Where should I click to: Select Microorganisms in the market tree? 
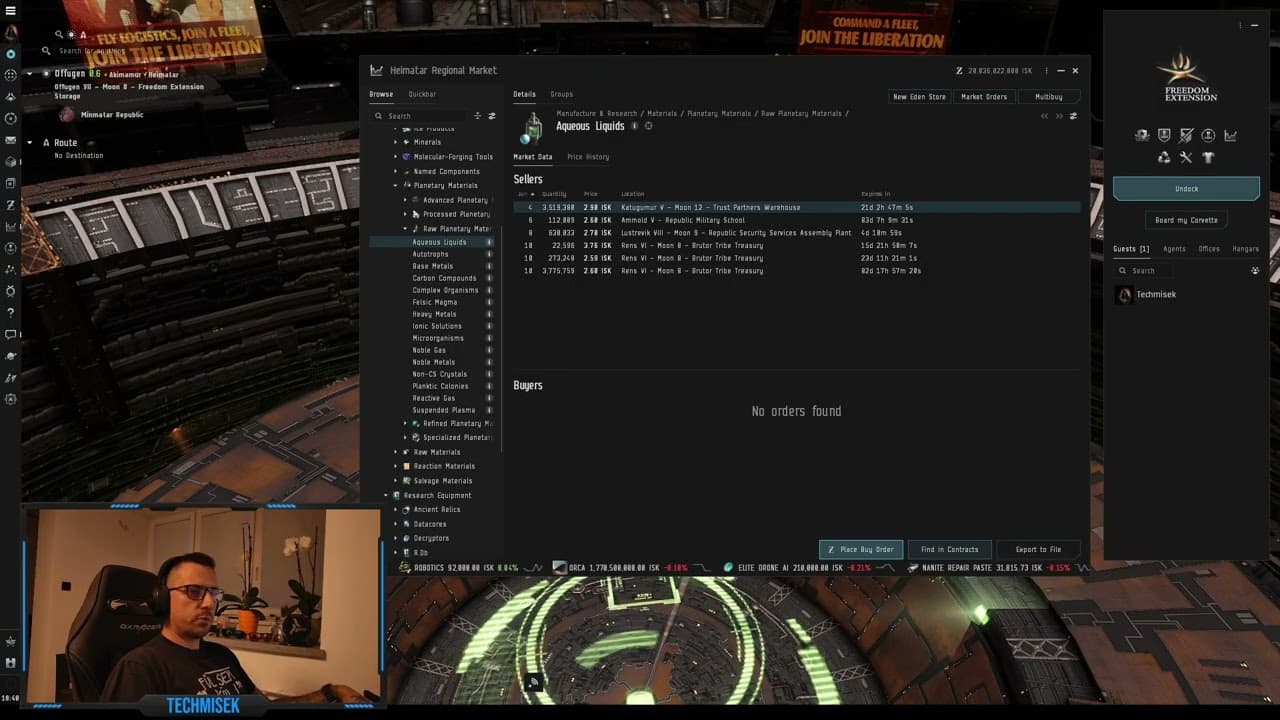click(437, 338)
